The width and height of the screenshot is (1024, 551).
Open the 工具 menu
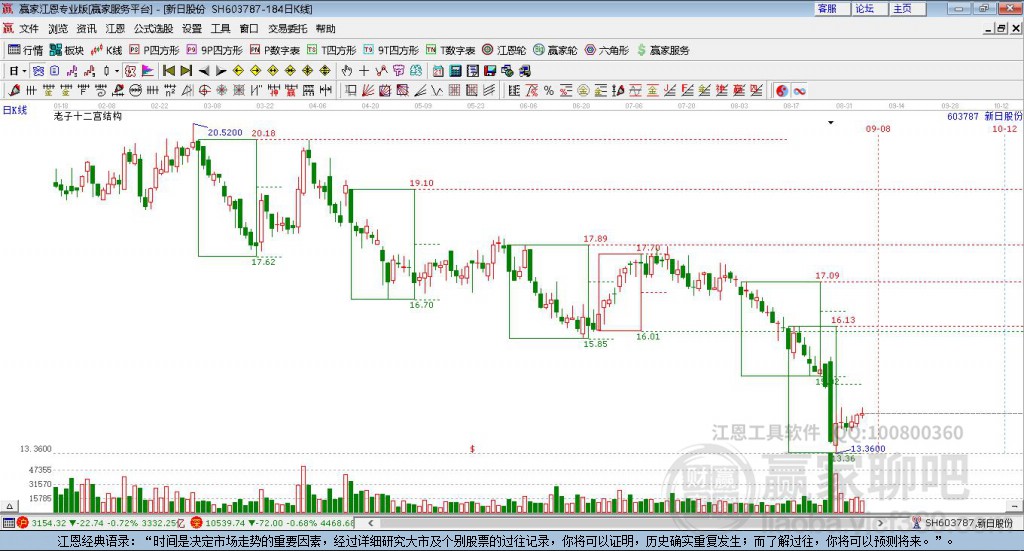220,29
